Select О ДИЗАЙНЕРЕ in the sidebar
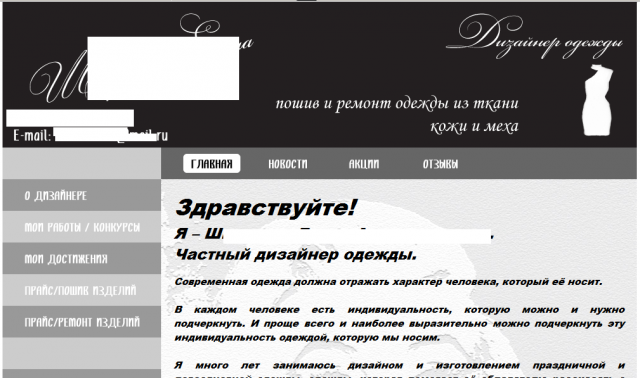Viewport: 640px width, 378px height. (x=82, y=196)
